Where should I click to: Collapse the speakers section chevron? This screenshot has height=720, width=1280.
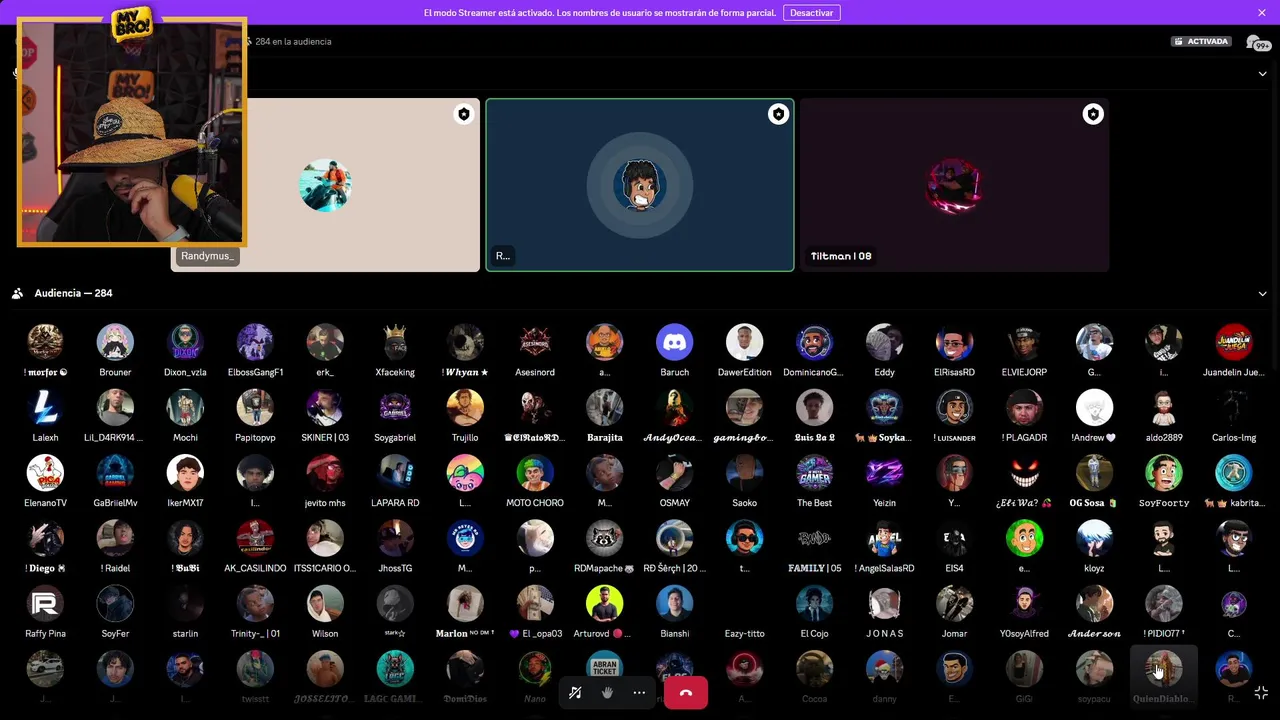click(x=1262, y=73)
